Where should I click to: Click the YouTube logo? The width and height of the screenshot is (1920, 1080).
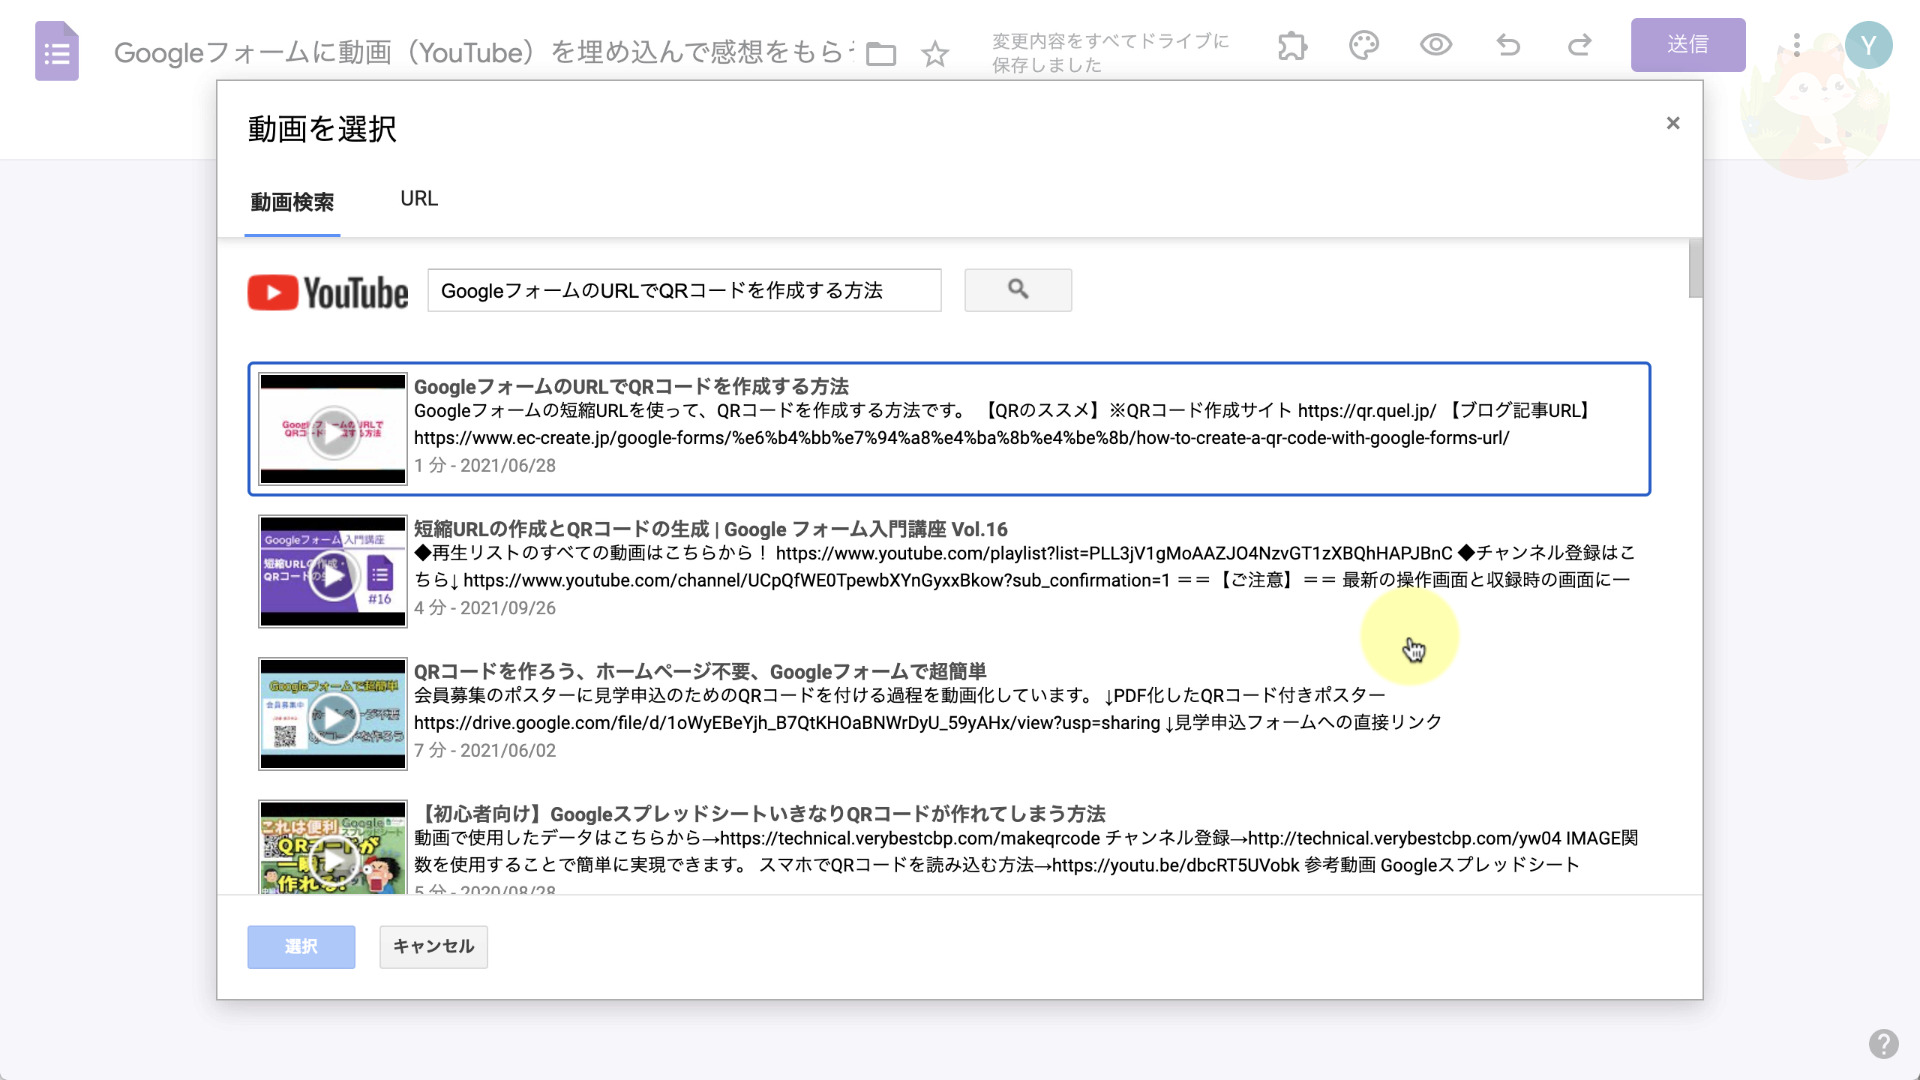tap(328, 293)
